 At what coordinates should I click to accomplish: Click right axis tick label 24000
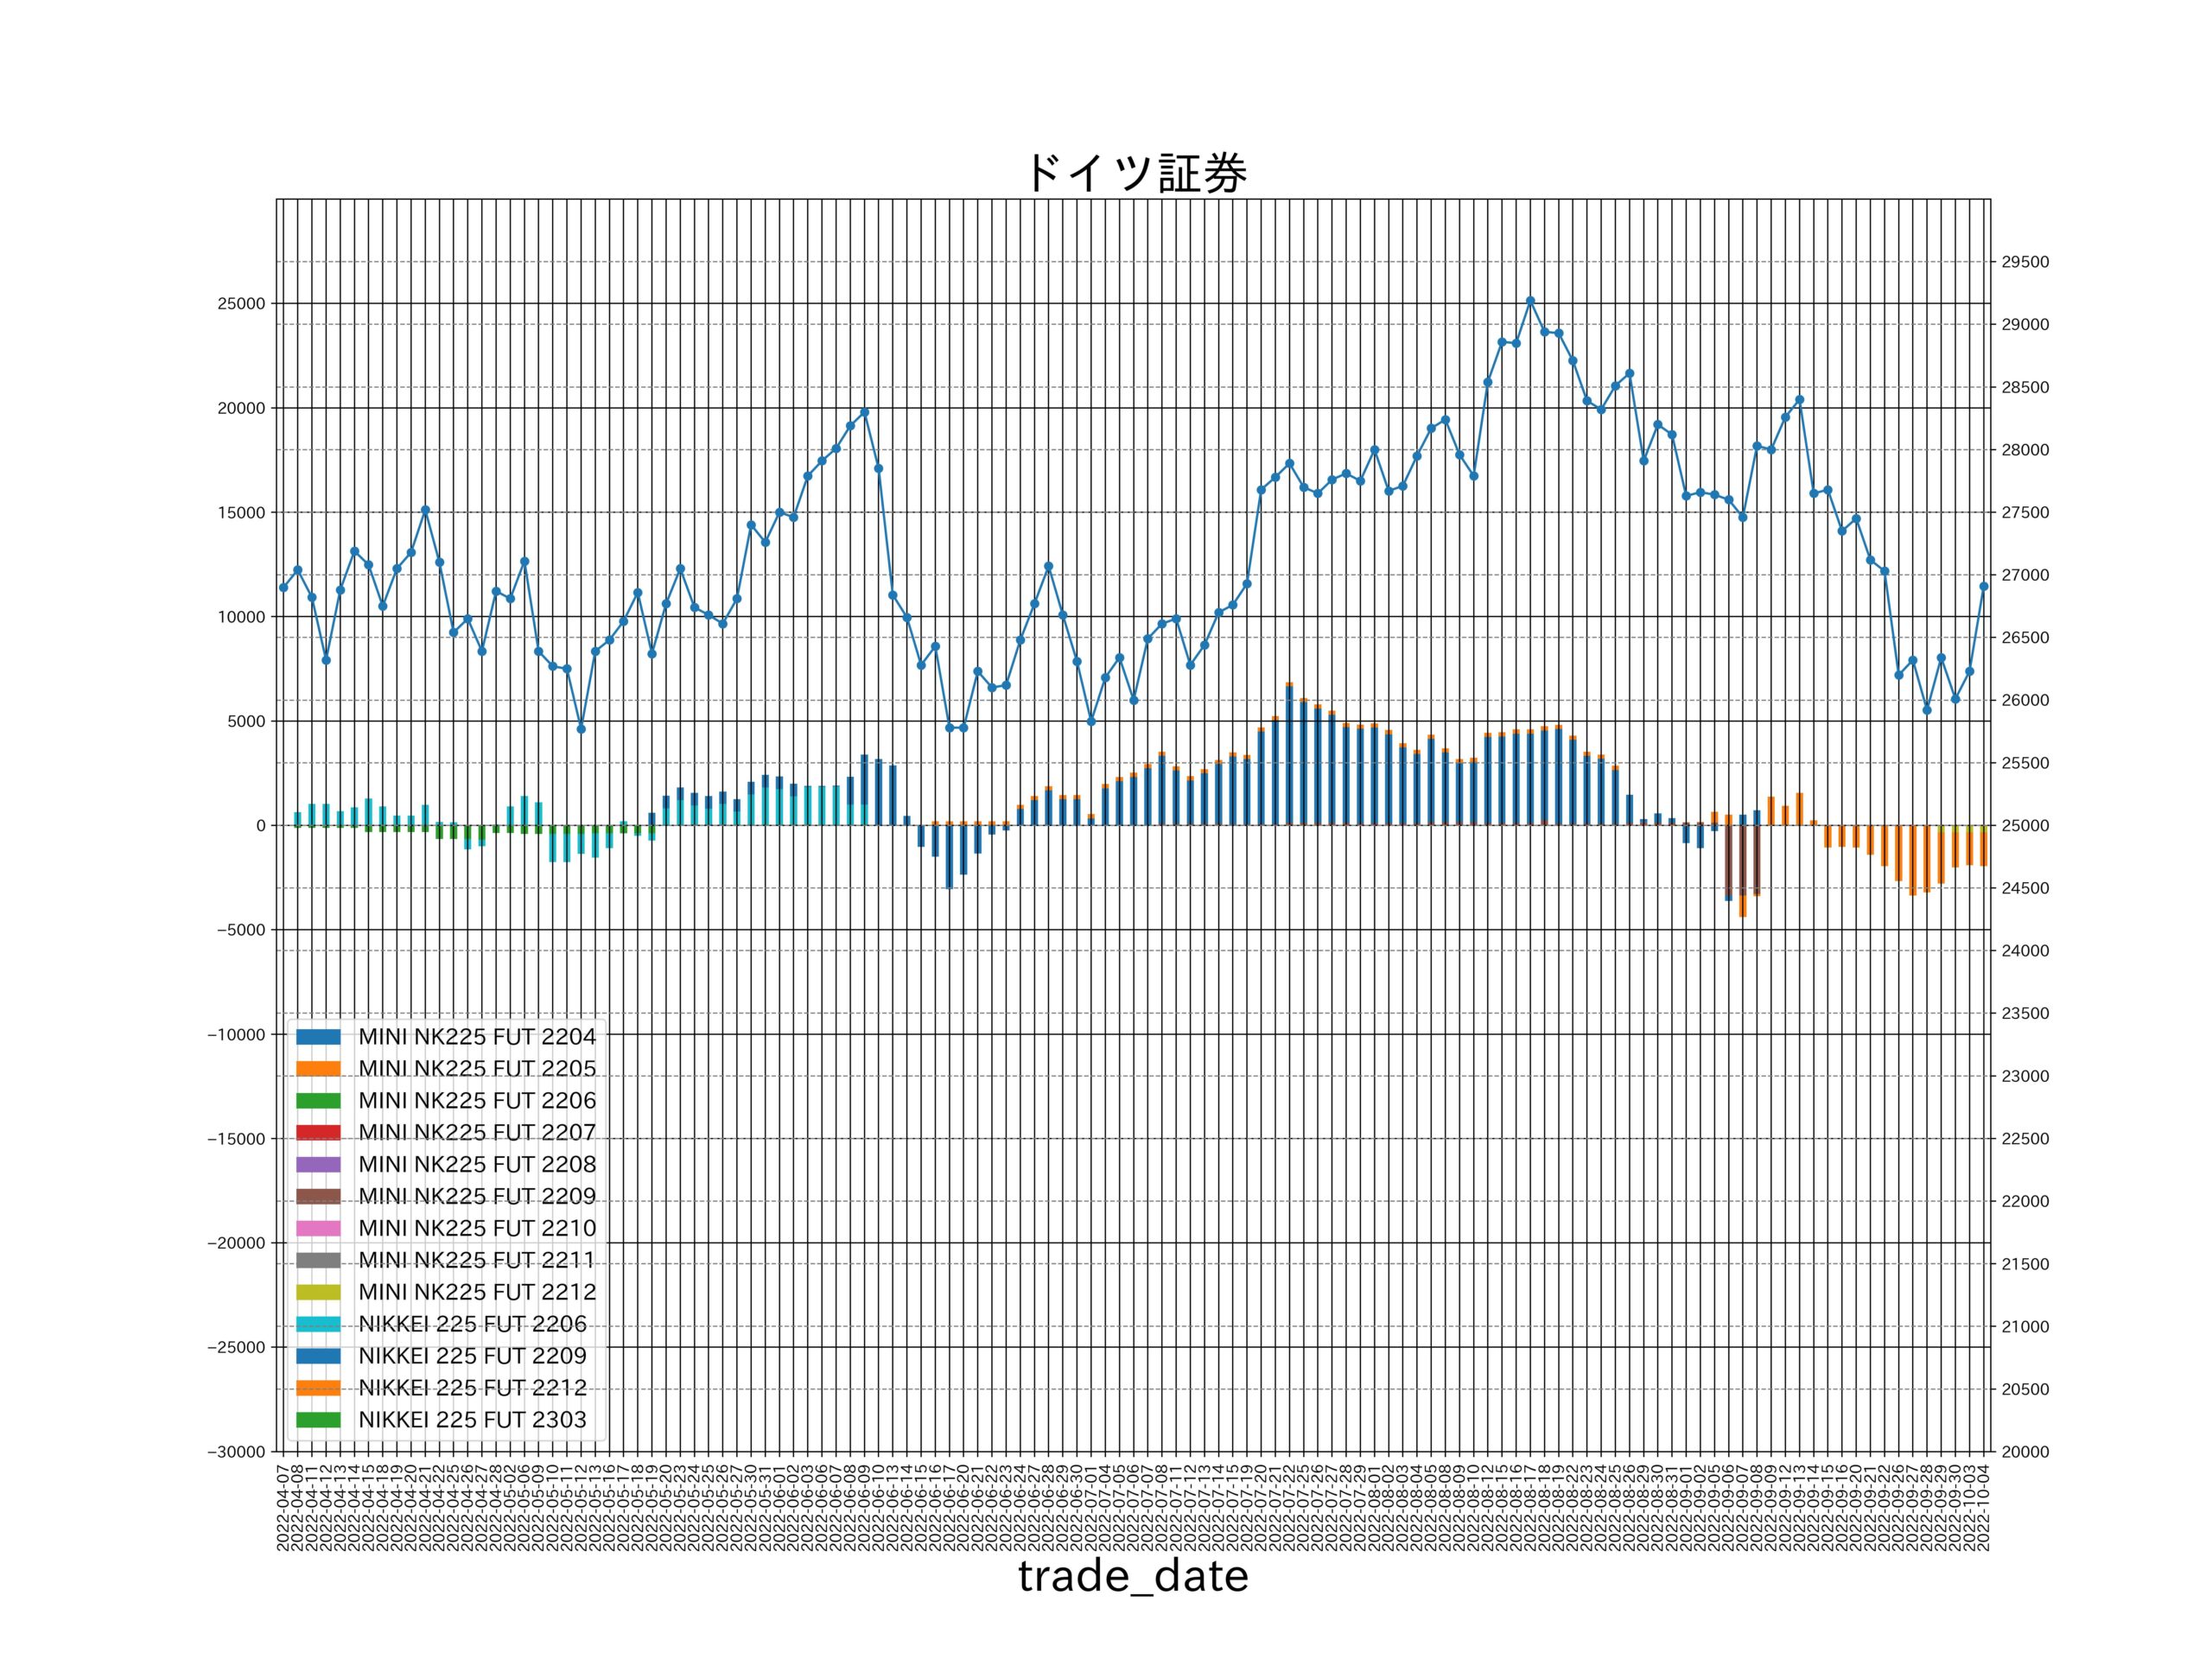2025,951
